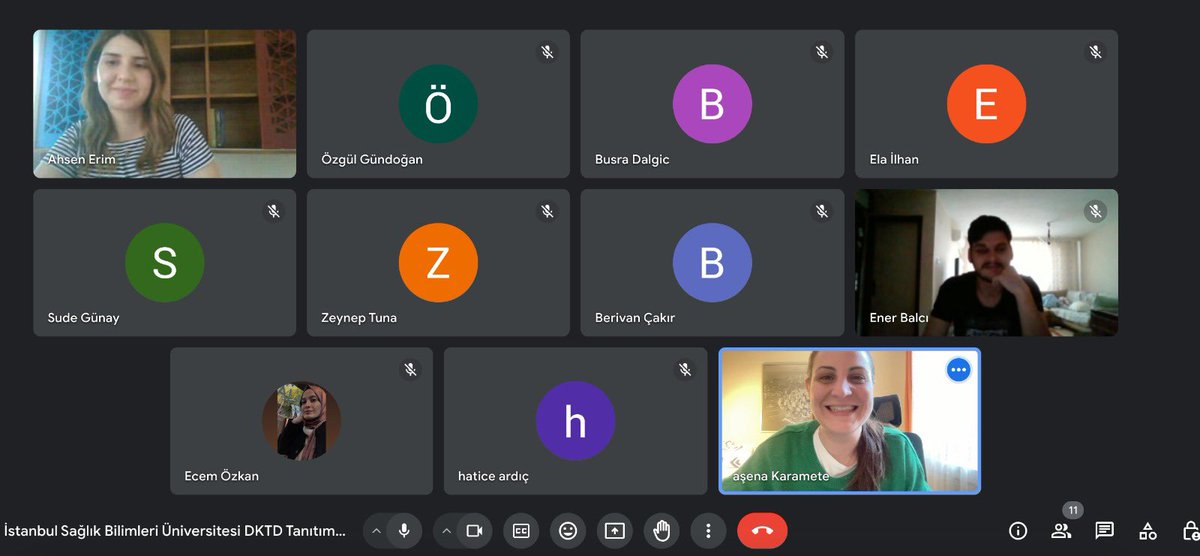This screenshot has width=1200, height=556.
Task: Click the purple h avatar of hatice ardıç
Action: coord(575,421)
